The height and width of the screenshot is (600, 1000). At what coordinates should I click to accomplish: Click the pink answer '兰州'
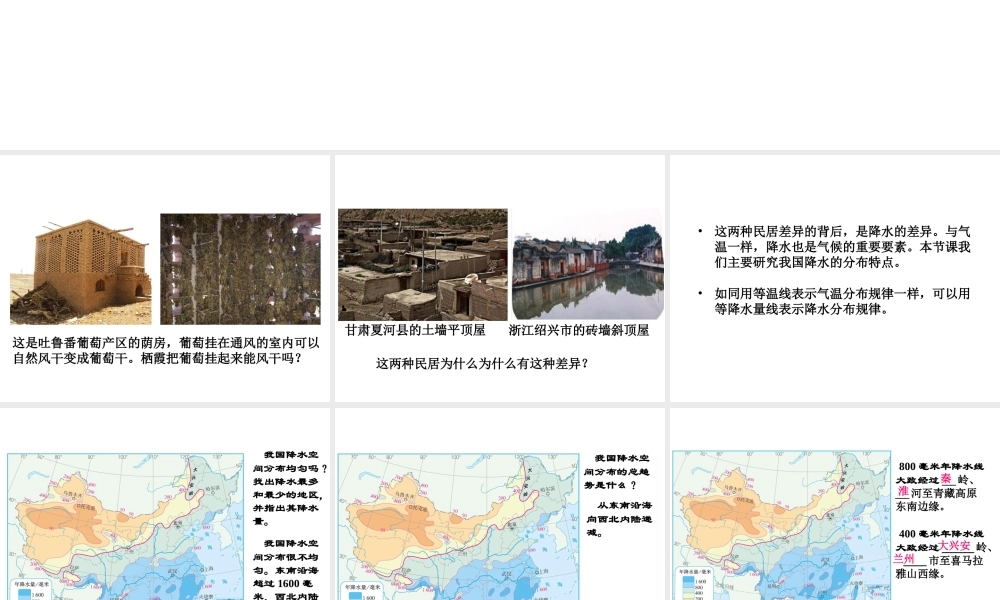point(904,559)
